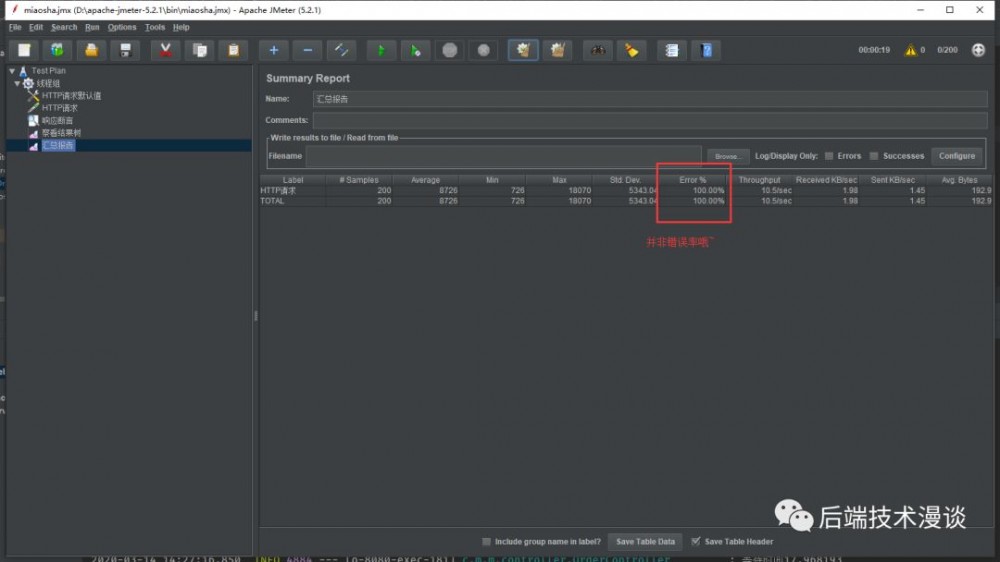Start test without pauses icon
Image resolution: width=1000 pixels, height=562 pixels.
coord(415,50)
